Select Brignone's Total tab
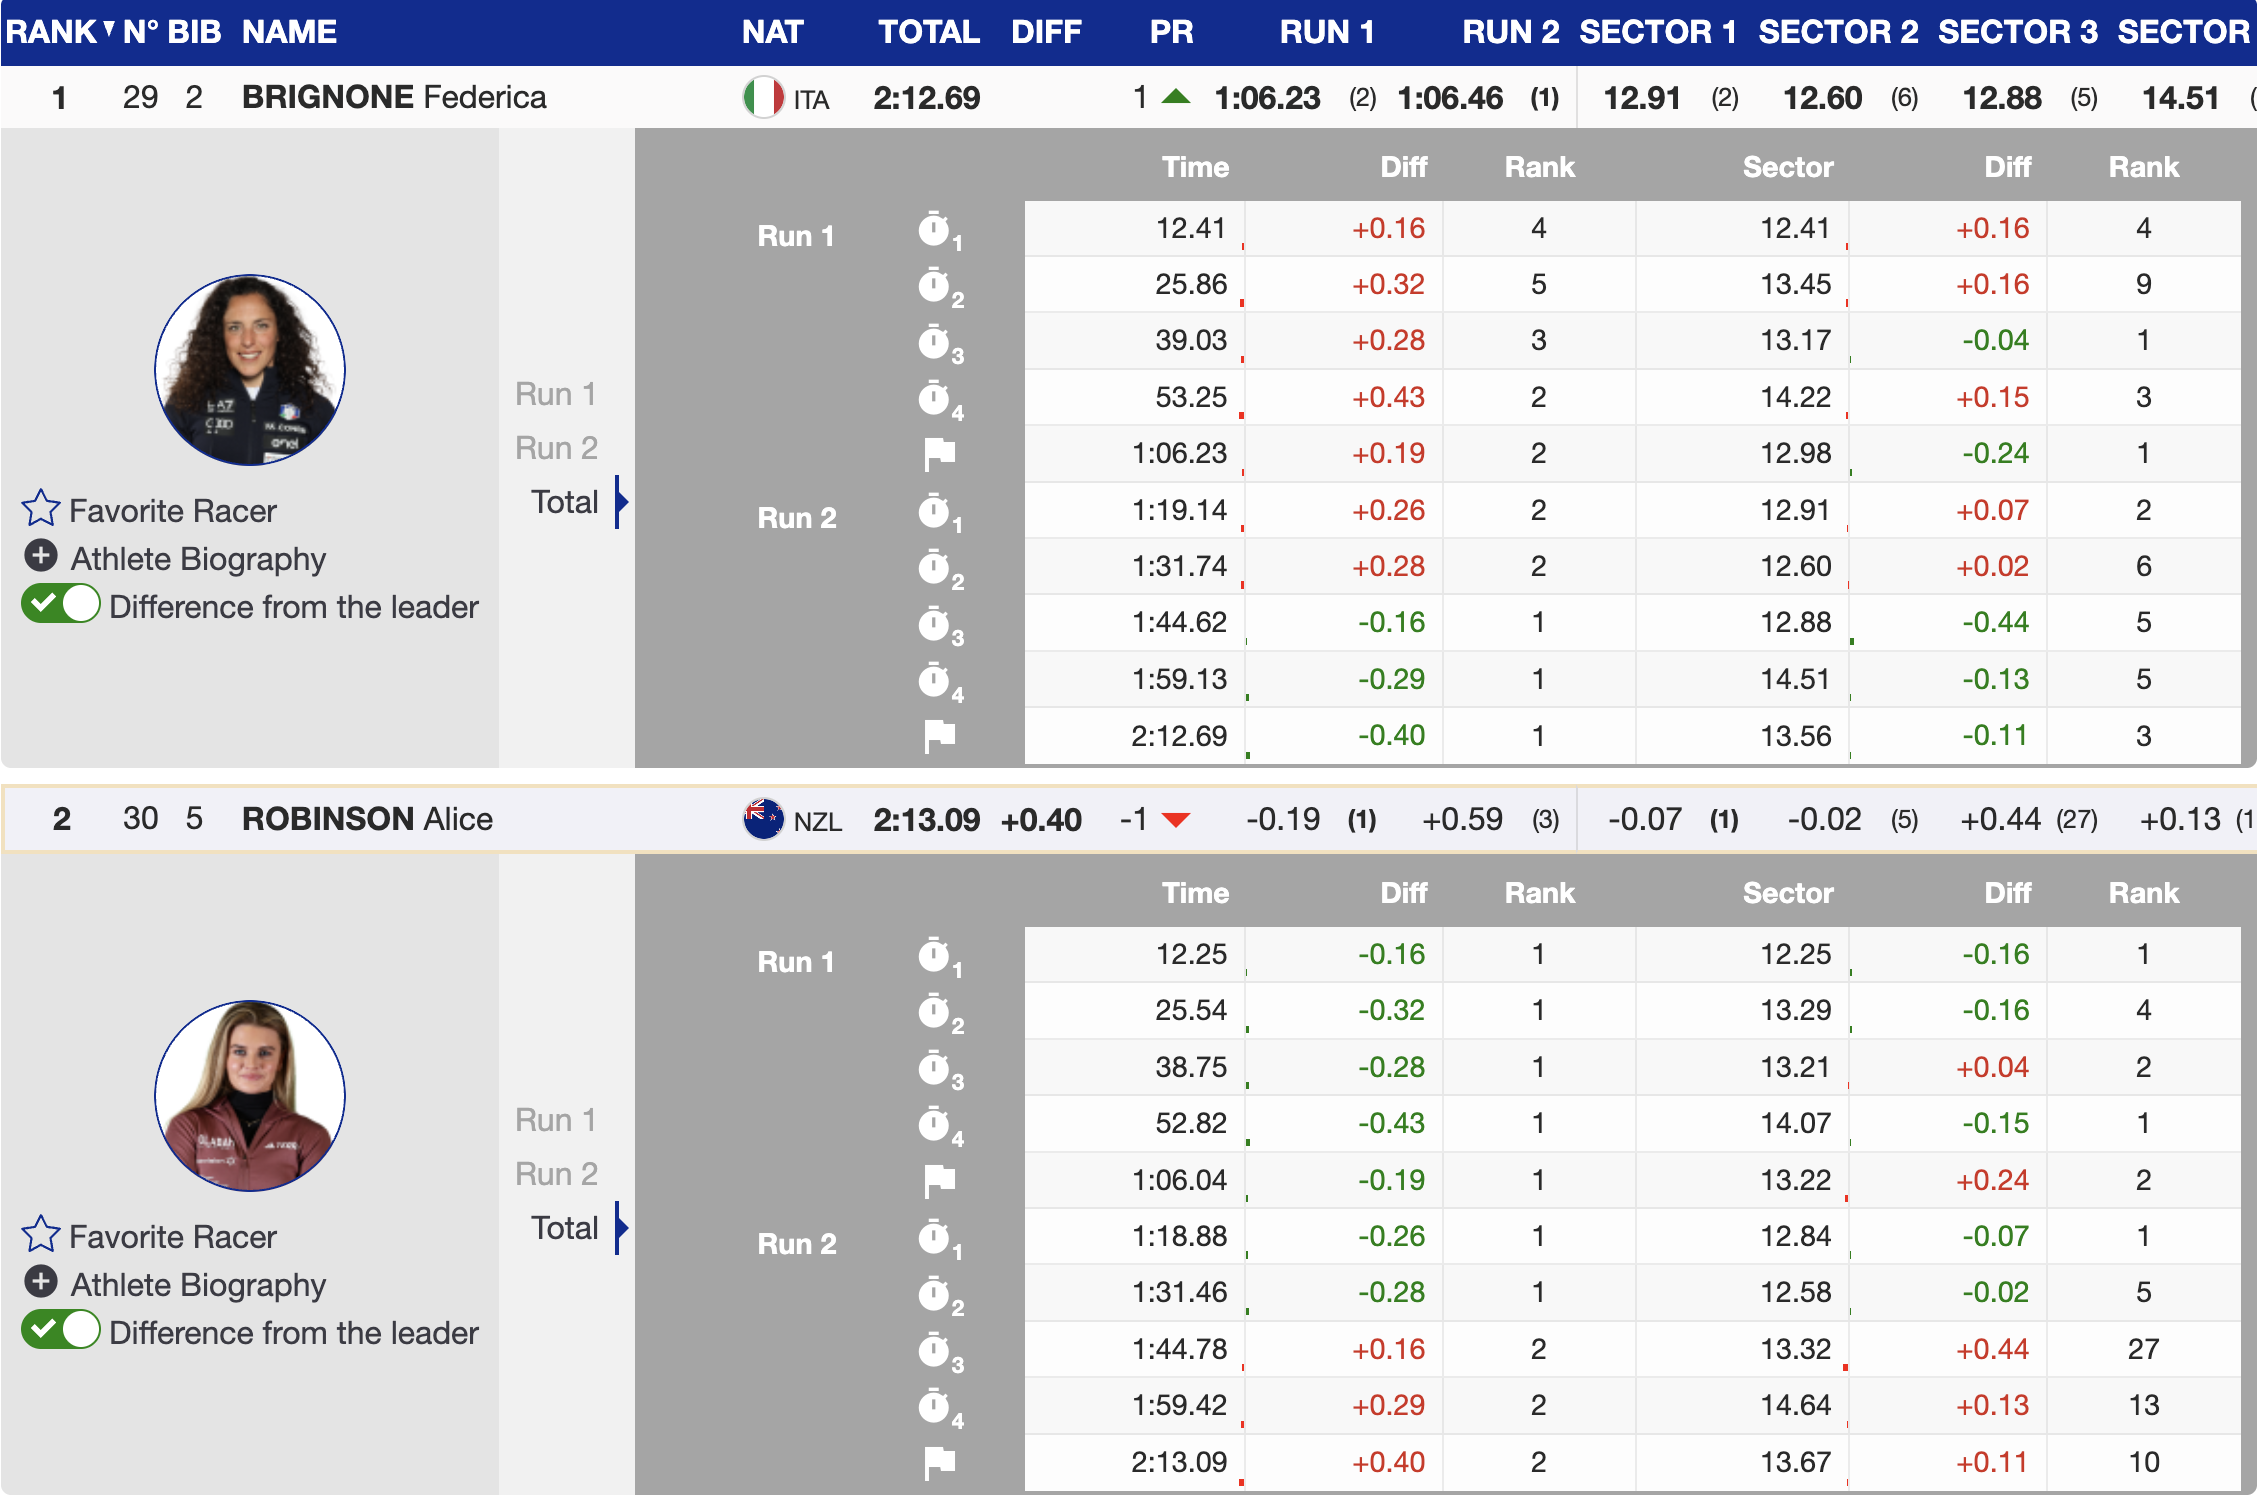 coord(565,502)
